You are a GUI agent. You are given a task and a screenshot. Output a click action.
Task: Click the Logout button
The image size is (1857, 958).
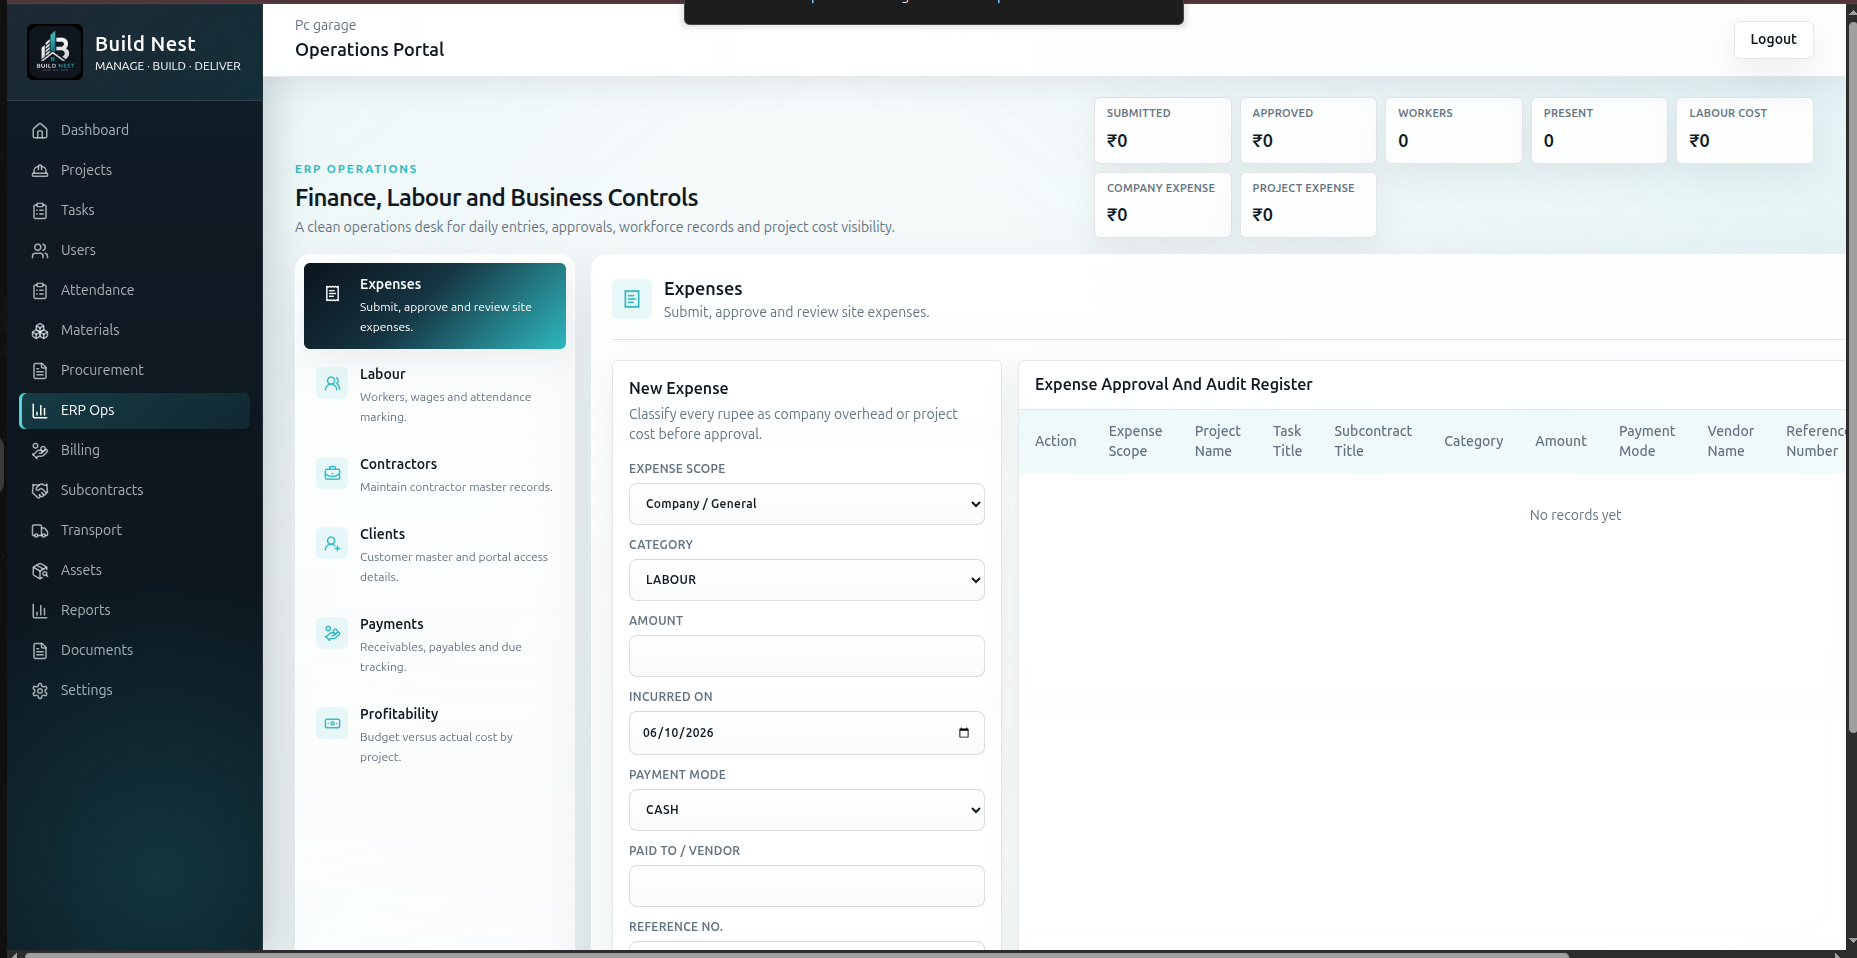tap(1773, 39)
